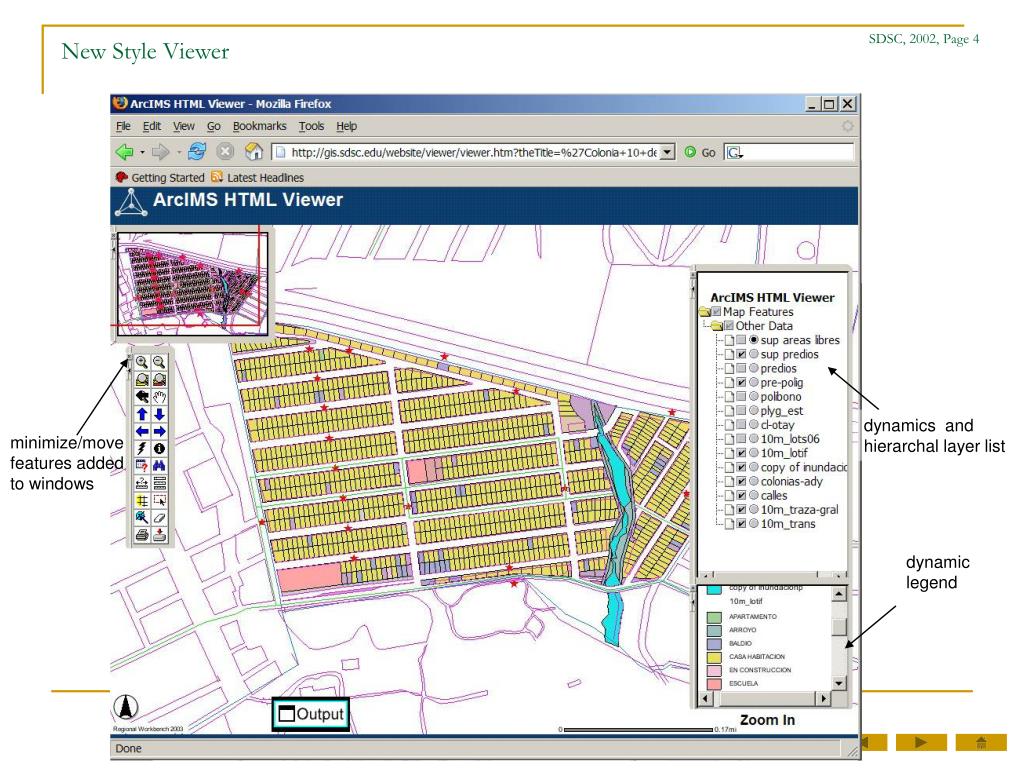Uncheck the pre-polig layer checkbox

tap(741, 383)
